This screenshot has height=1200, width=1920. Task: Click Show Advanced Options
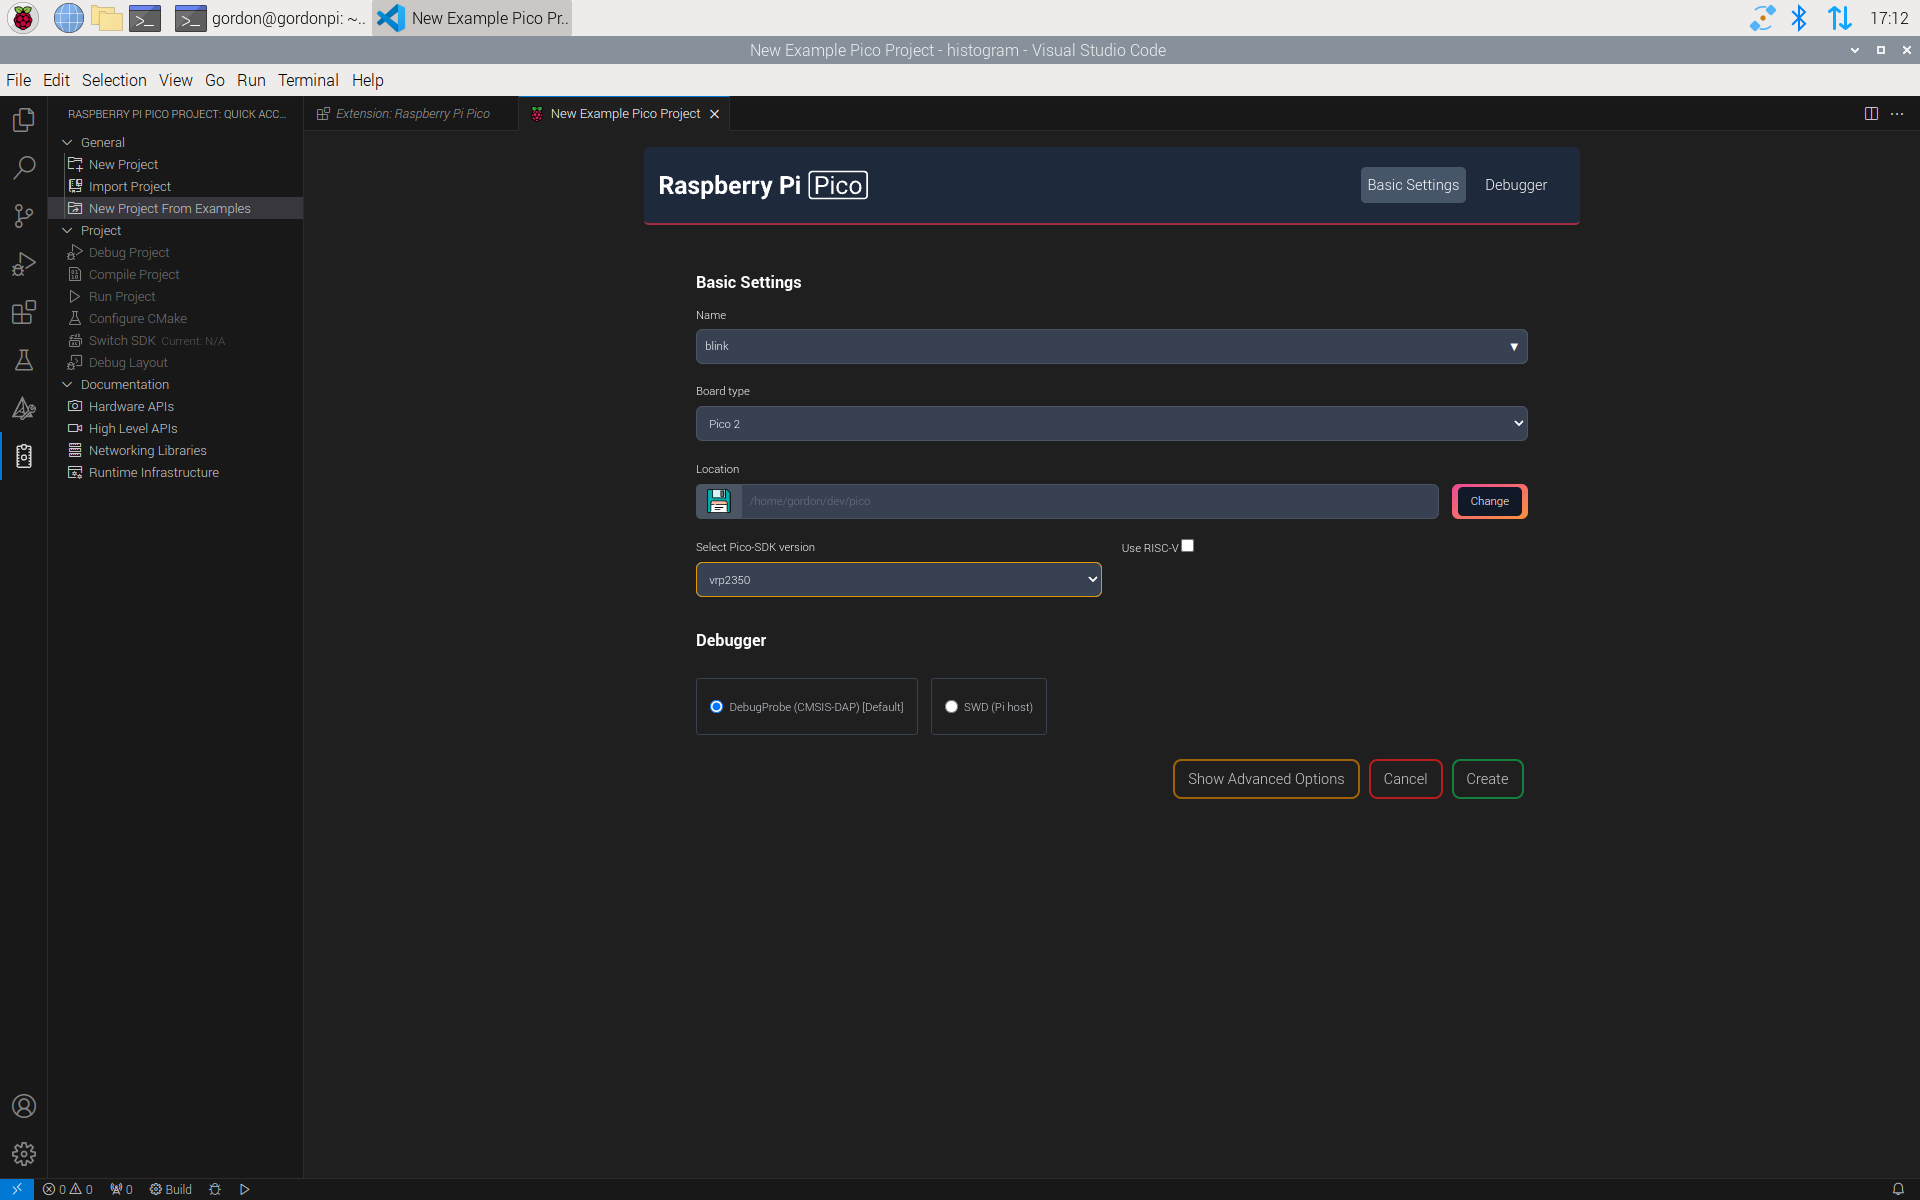coord(1265,779)
